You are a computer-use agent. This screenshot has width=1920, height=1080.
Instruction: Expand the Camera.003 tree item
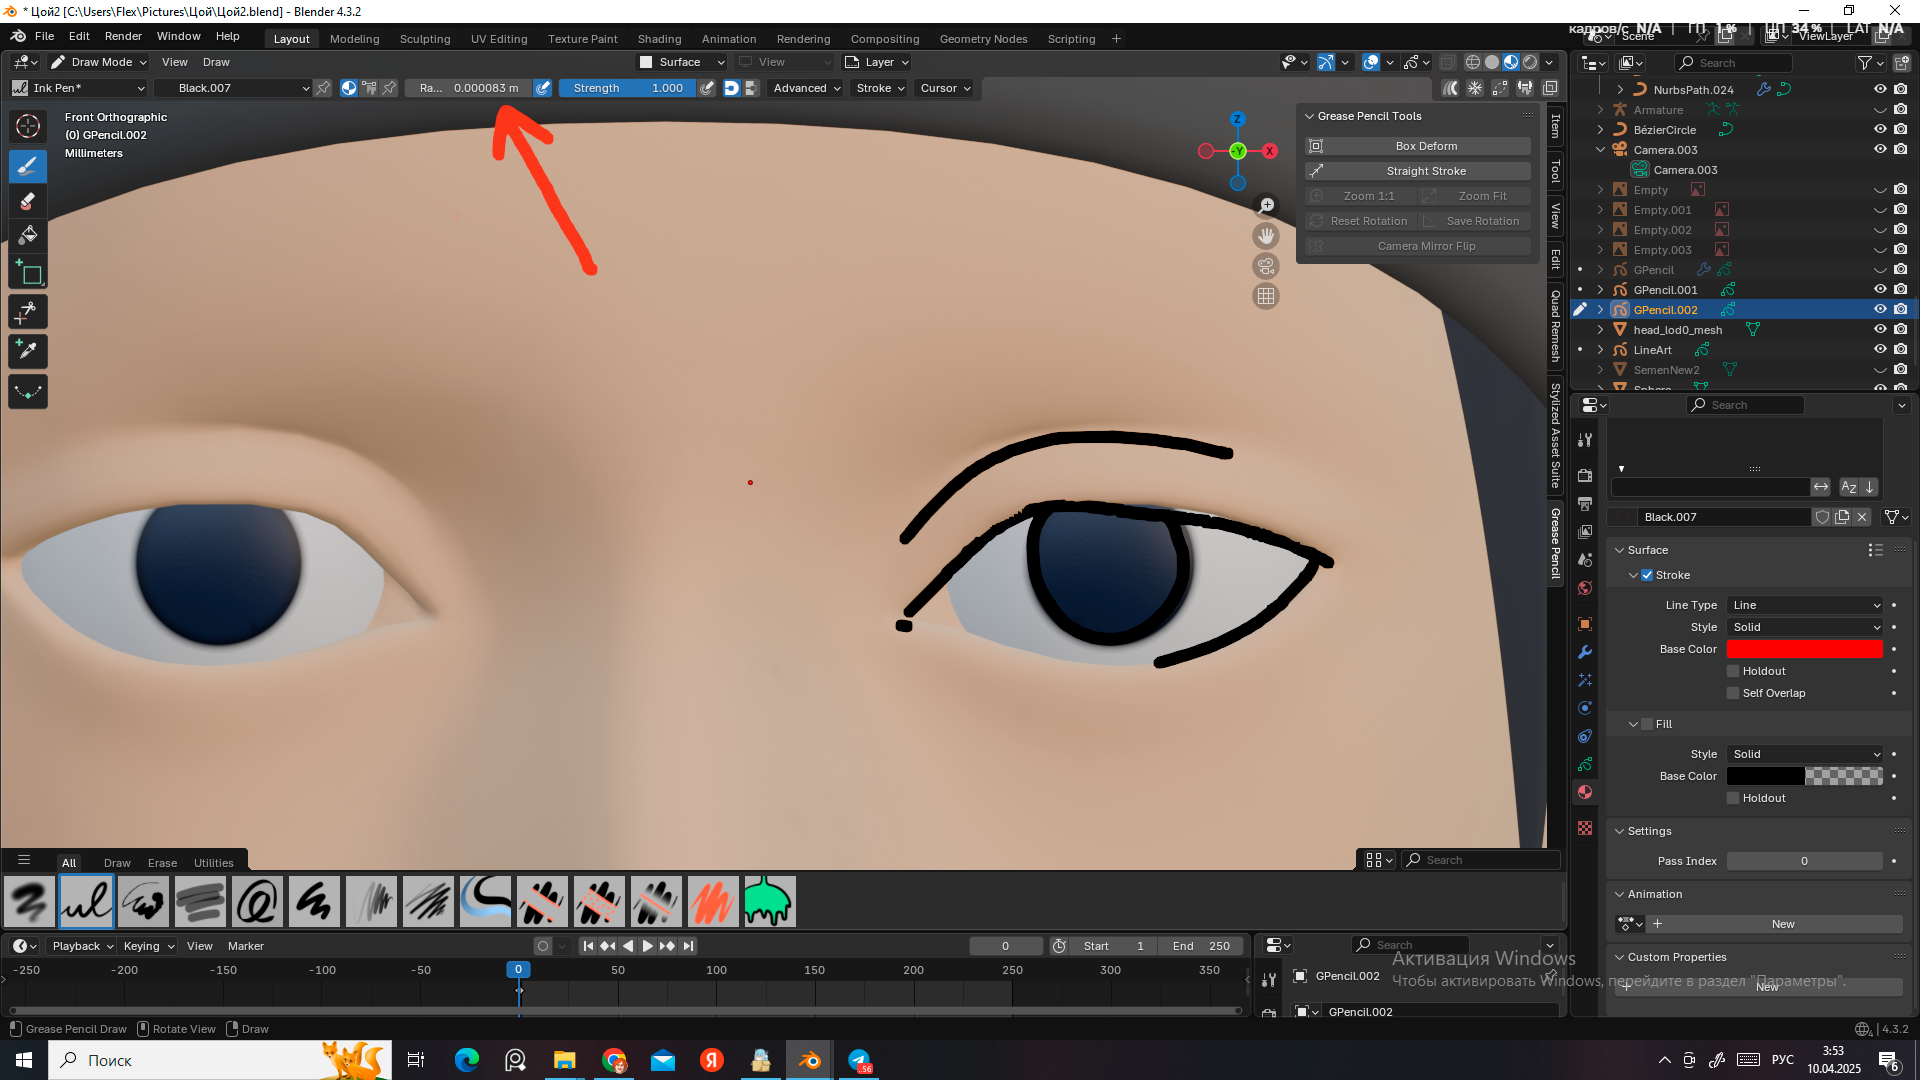click(1600, 150)
